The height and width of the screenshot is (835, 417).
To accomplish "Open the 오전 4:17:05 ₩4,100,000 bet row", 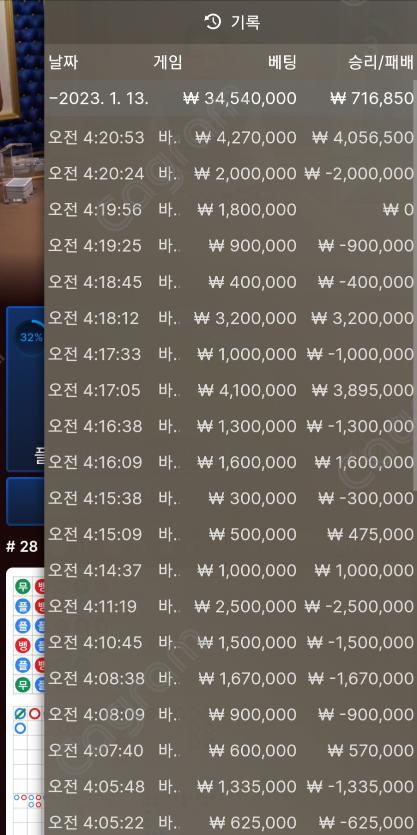I will (231, 390).
